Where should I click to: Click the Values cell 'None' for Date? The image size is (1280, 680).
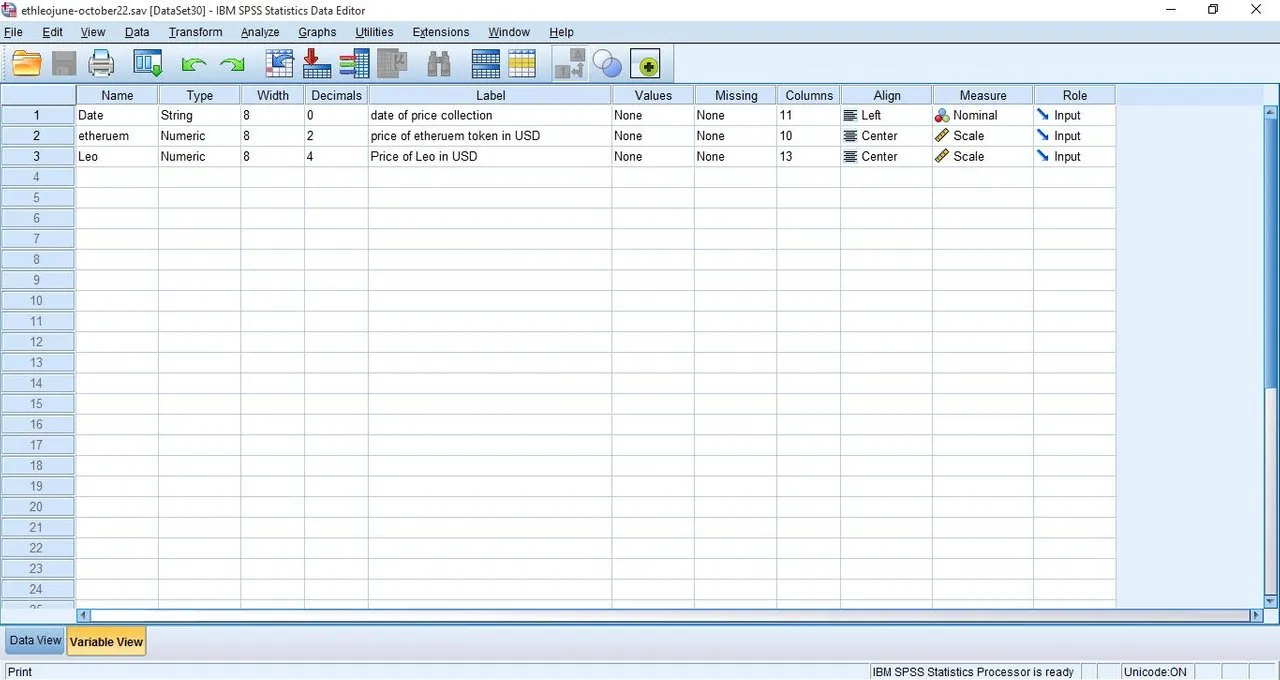[x=653, y=115]
